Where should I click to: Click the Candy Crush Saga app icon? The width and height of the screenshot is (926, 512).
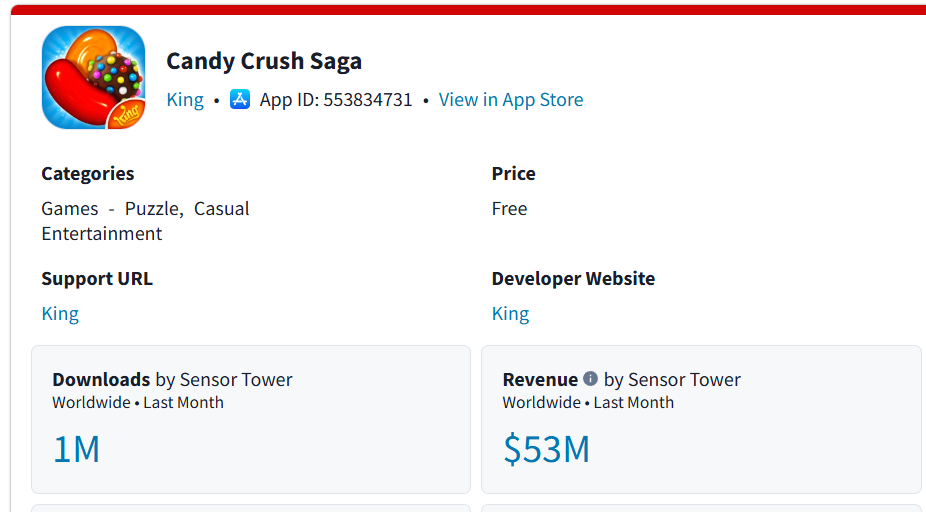(93, 78)
